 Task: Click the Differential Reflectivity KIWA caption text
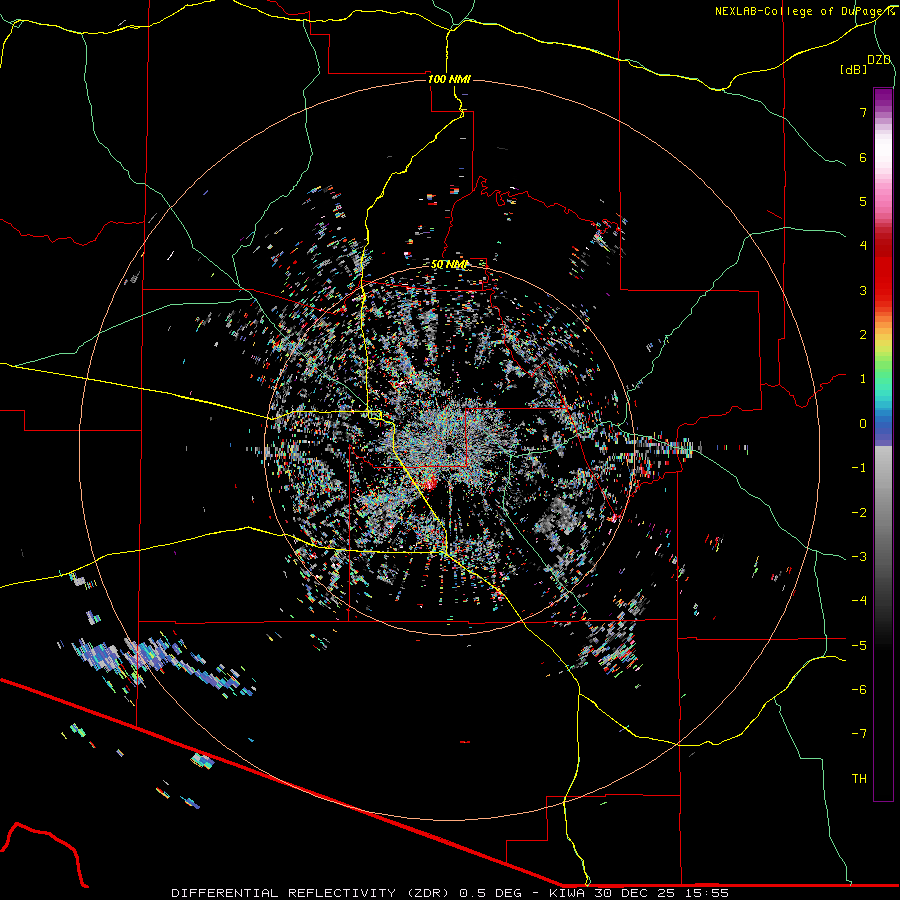click(x=450, y=893)
